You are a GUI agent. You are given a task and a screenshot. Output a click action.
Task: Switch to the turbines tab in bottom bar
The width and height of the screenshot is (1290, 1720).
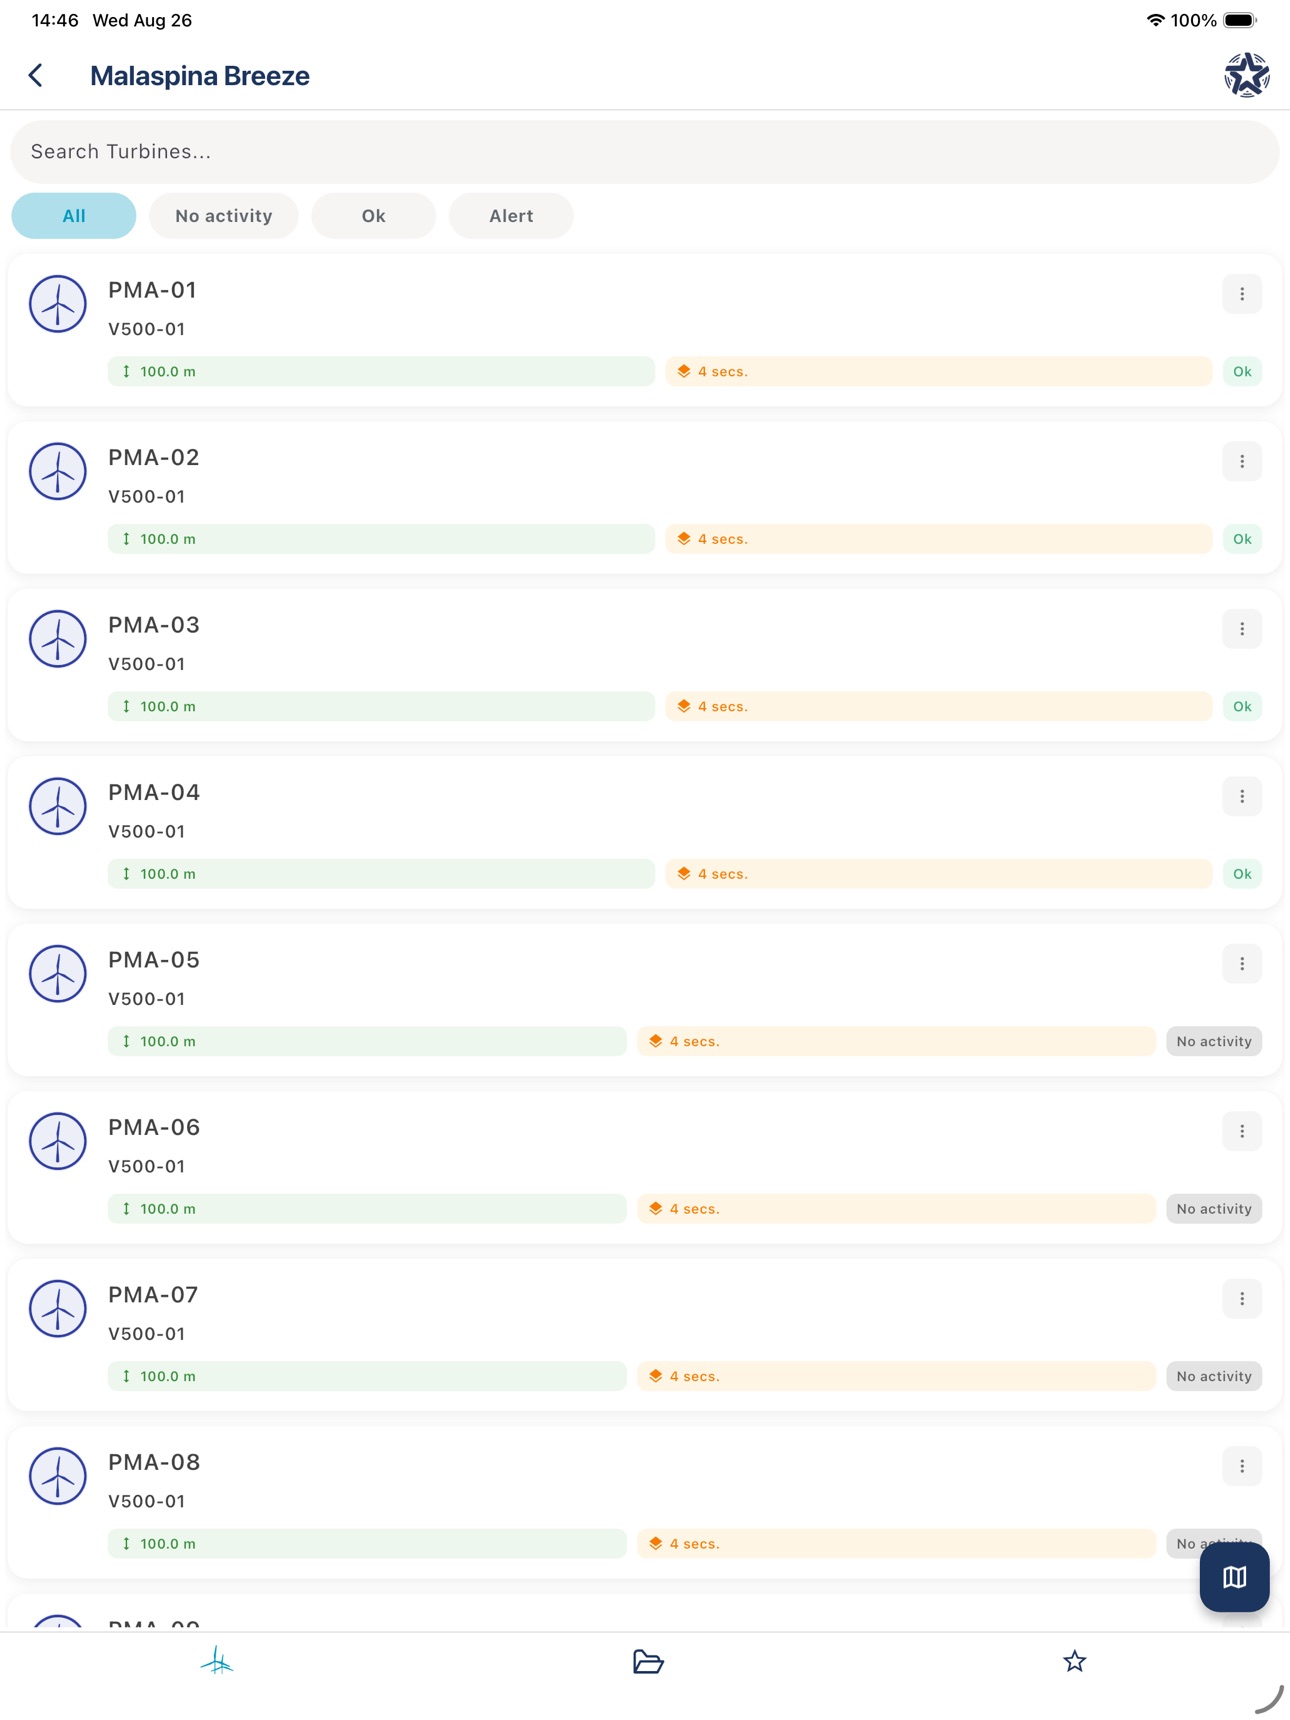pyautogui.click(x=216, y=1661)
